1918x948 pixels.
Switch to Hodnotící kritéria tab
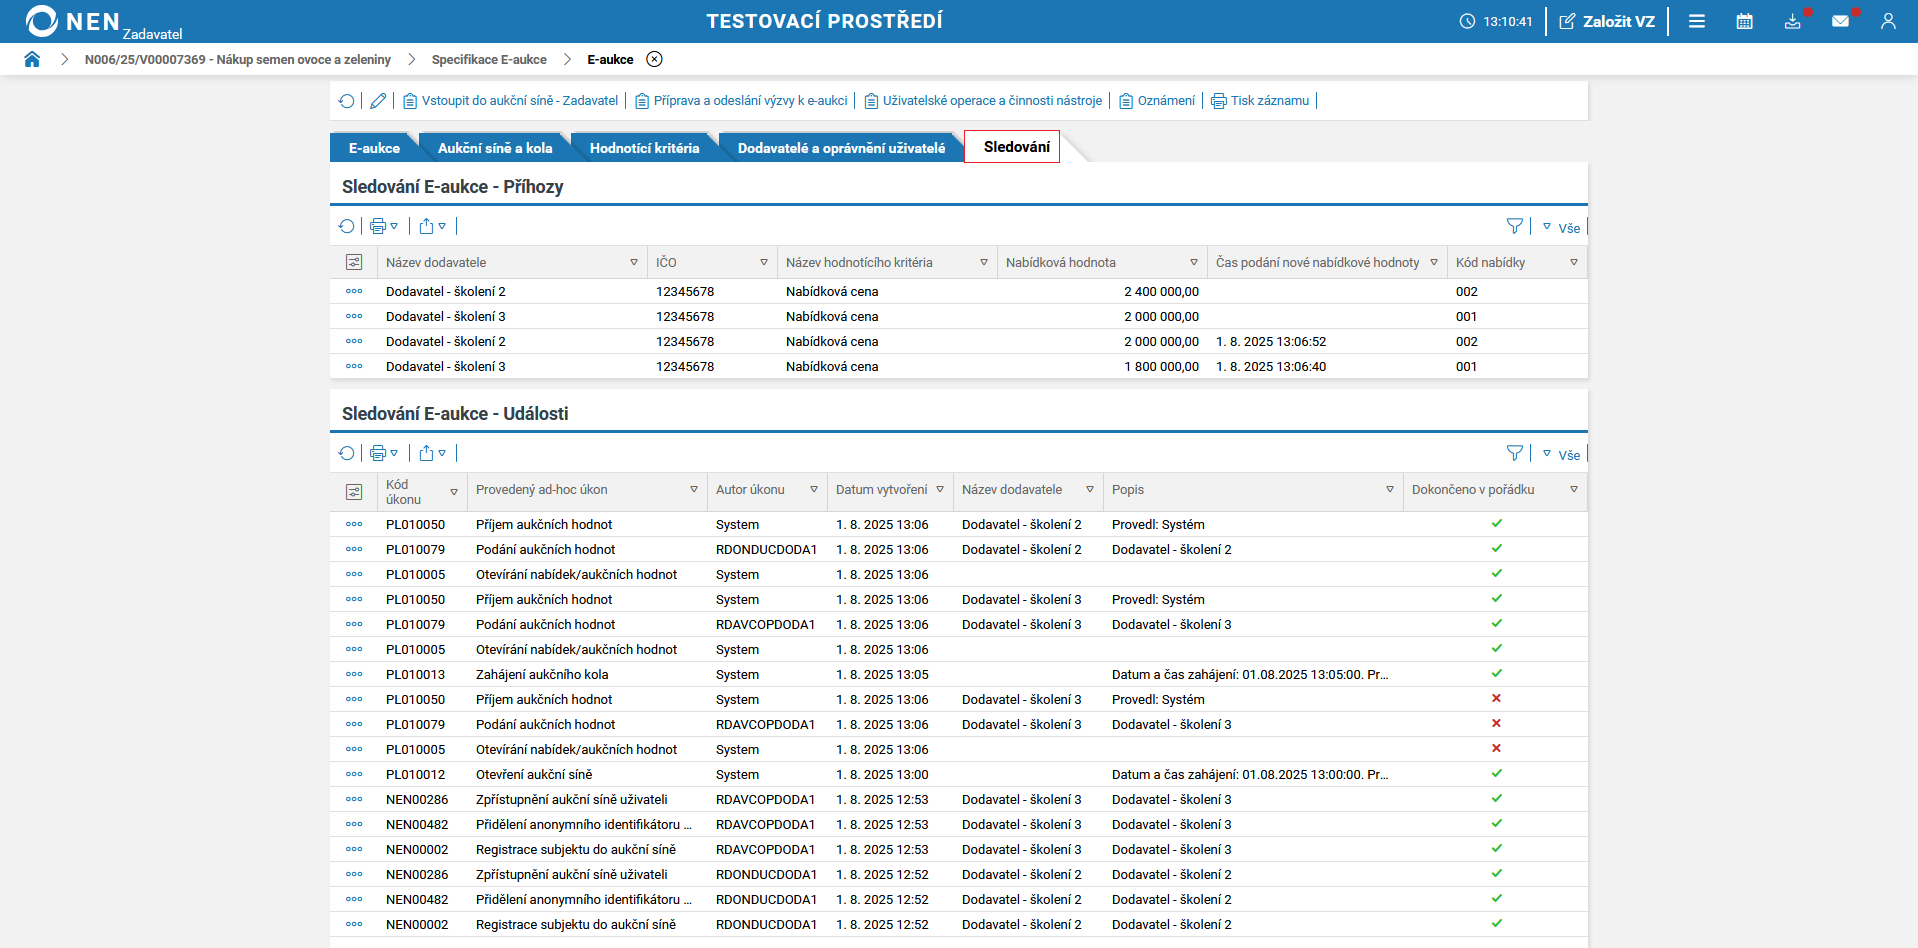[x=644, y=148]
